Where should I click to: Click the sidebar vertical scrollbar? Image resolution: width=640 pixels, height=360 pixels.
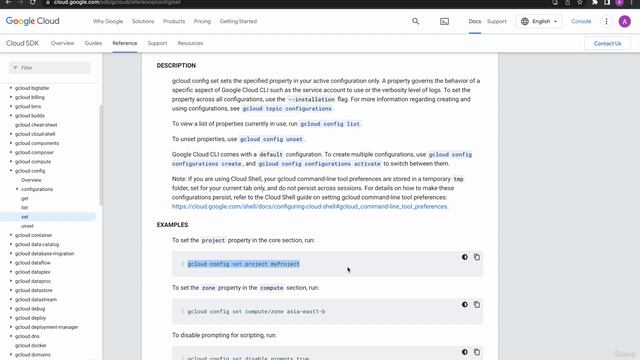tap(101, 155)
